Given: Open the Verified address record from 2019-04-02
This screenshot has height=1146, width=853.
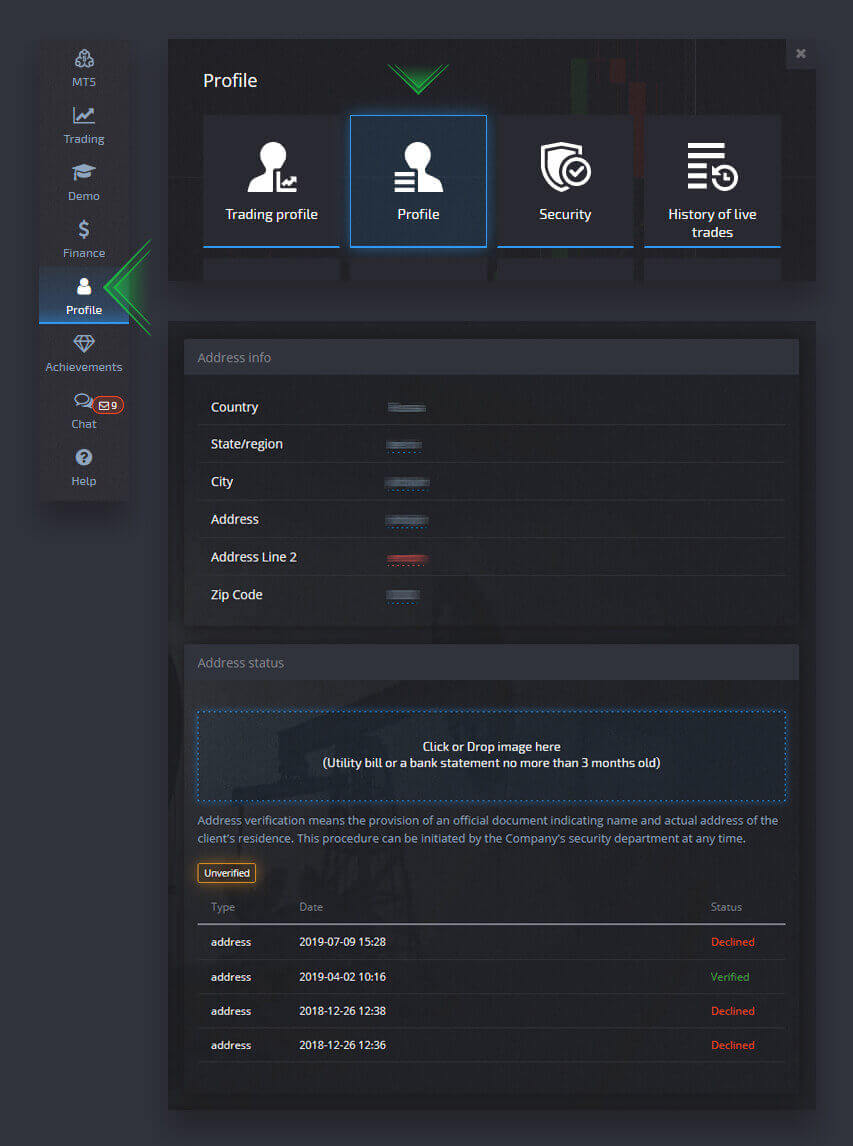Looking at the screenshot, I should 490,976.
